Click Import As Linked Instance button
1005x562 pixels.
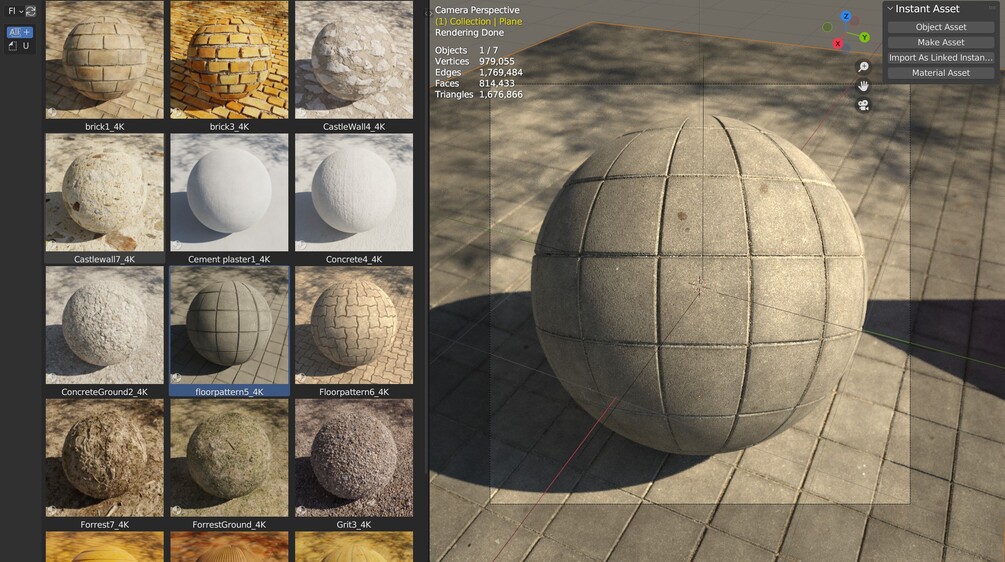tap(940, 58)
